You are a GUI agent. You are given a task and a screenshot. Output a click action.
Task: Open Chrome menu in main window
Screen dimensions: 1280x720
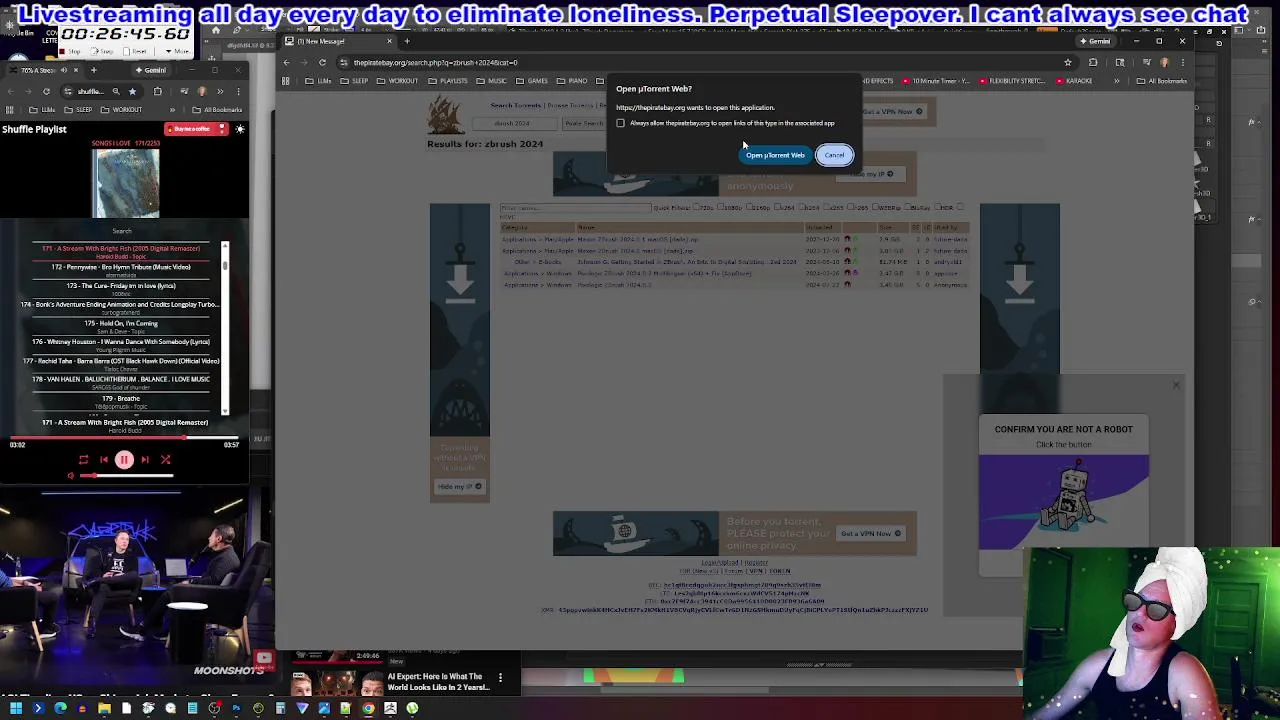[1184, 62]
